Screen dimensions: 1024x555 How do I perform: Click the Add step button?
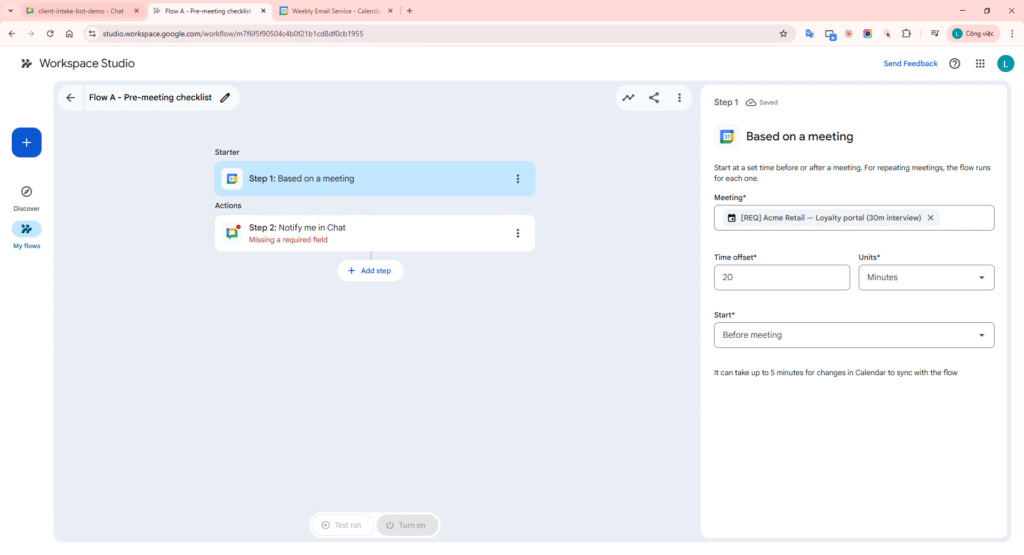coord(370,271)
